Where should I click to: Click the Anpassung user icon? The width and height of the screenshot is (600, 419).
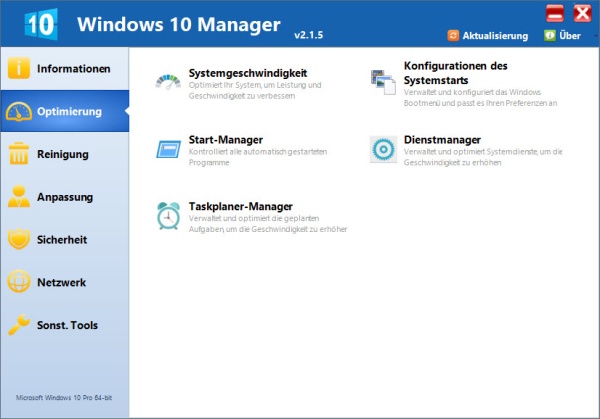18,197
